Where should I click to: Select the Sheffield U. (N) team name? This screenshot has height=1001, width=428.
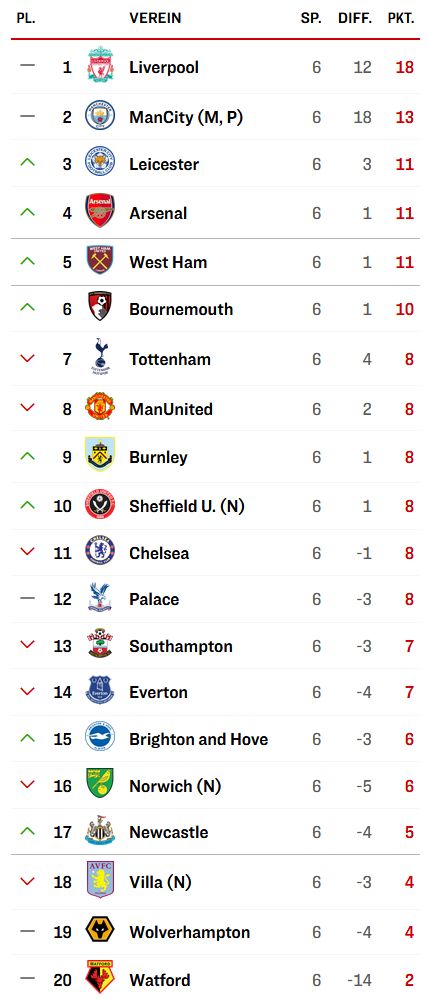click(x=187, y=506)
